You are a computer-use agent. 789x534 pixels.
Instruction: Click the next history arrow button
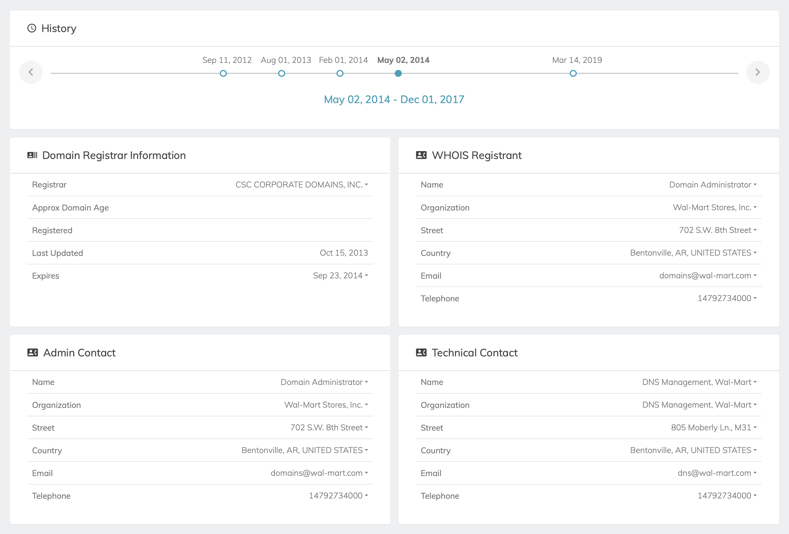pyautogui.click(x=758, y=72)
